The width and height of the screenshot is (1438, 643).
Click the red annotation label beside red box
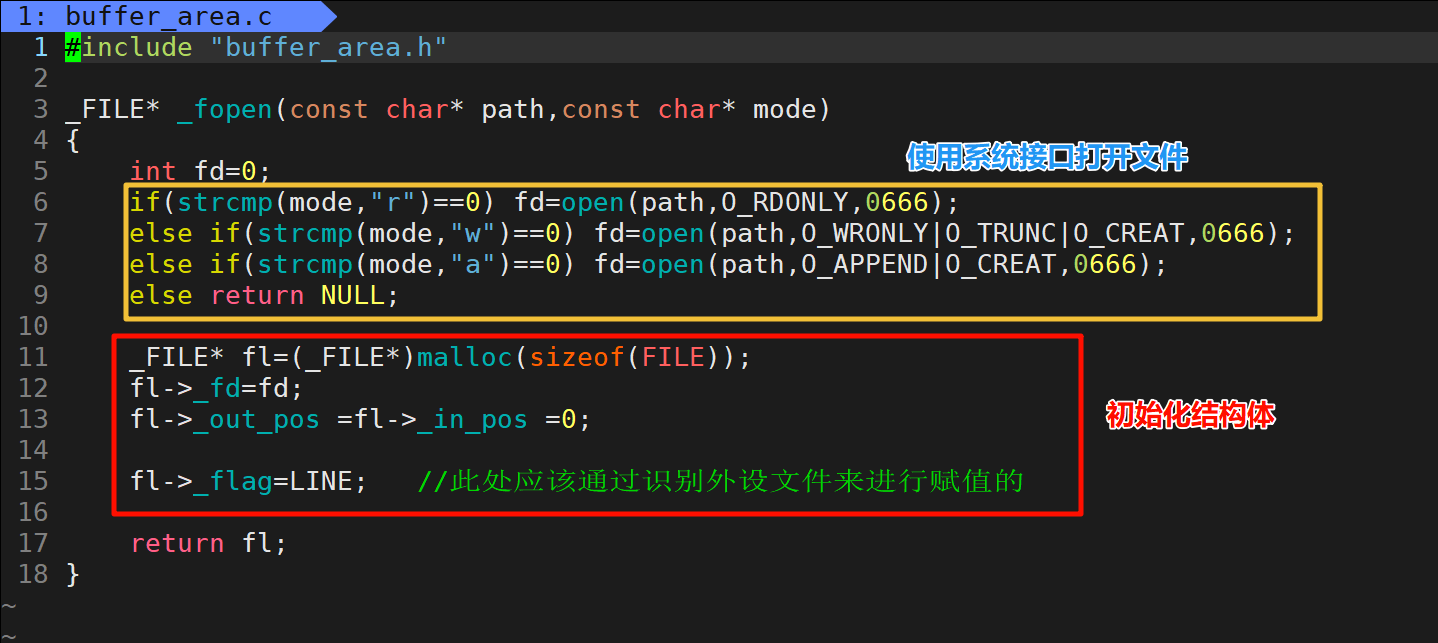[x=1190, y=415]
